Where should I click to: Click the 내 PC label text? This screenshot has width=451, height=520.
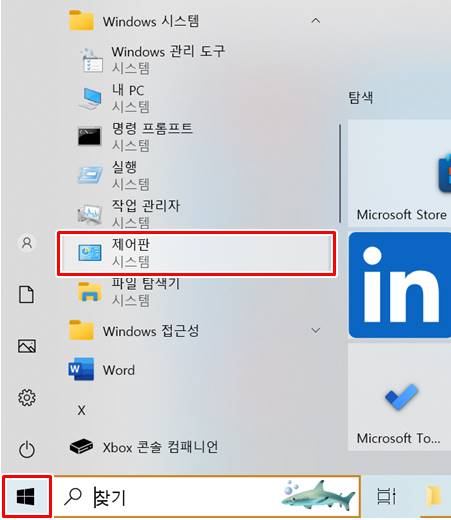(x=128, y=90)
